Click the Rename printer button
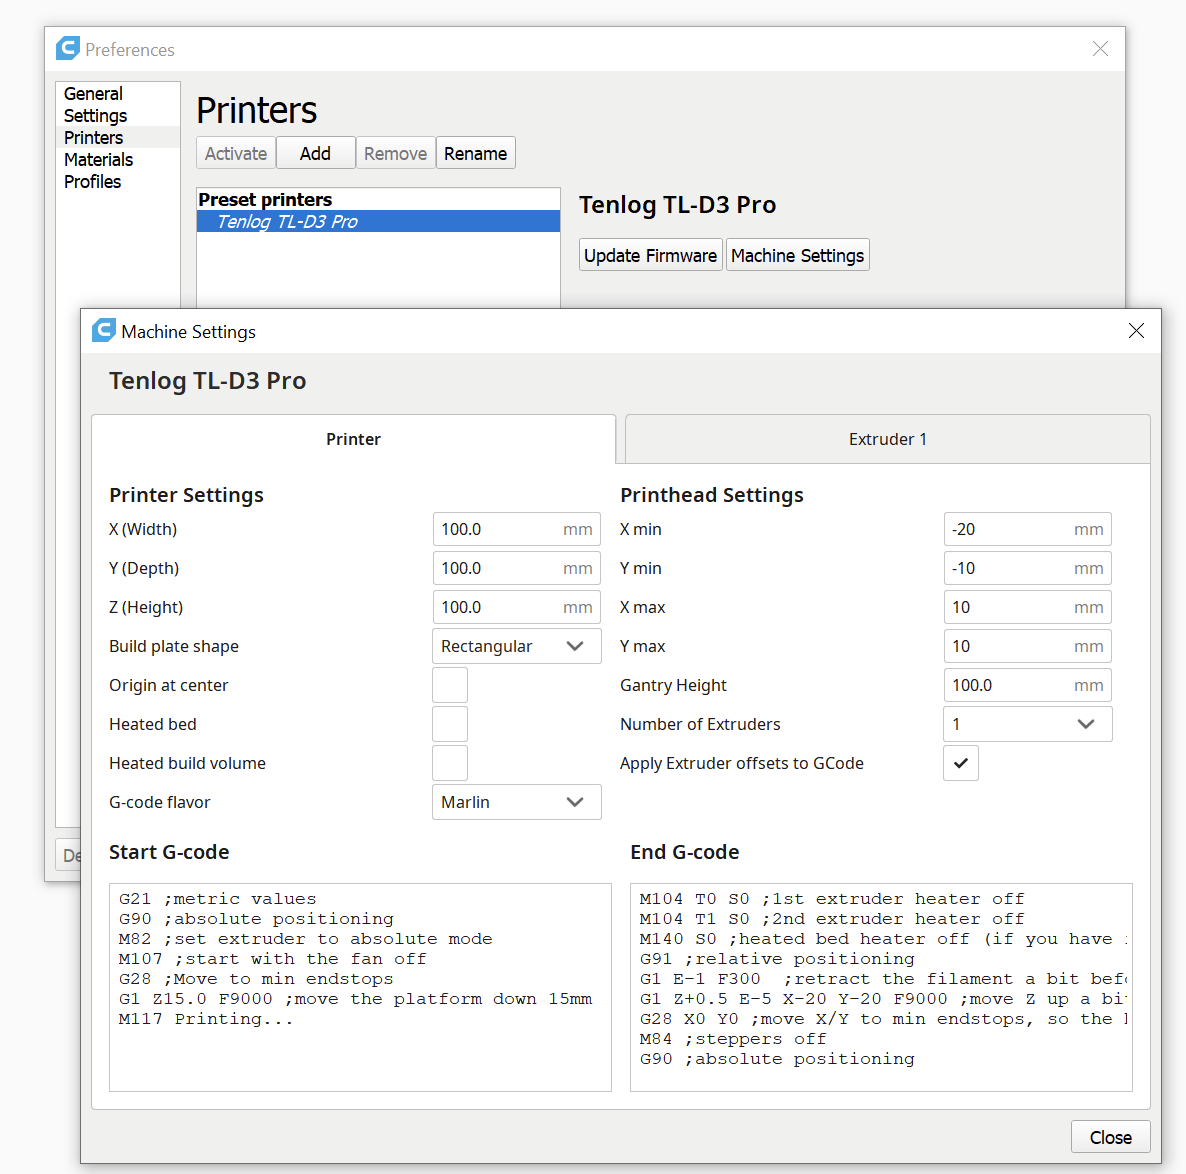This screenshot has height=1174, width=1186. pos(476,153)
